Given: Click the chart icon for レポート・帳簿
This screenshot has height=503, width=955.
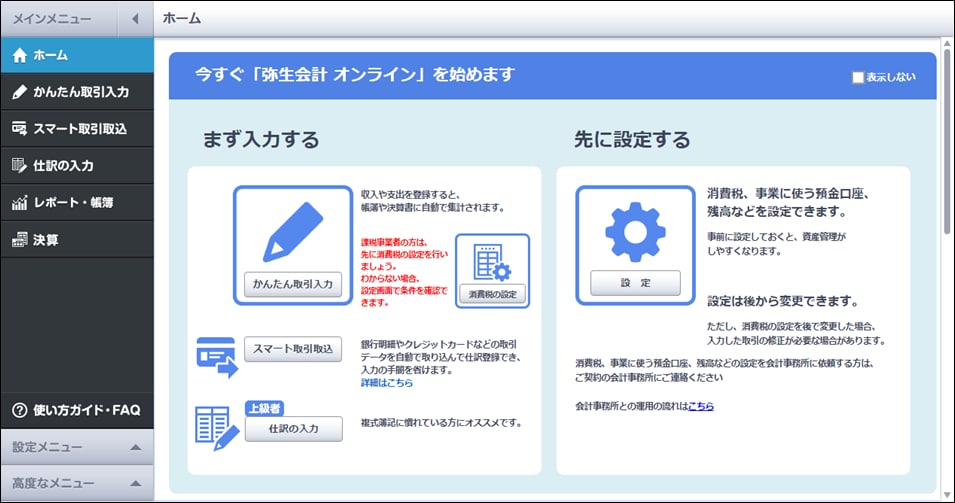Looking at the screenshot, I should [x=19, y=203].
